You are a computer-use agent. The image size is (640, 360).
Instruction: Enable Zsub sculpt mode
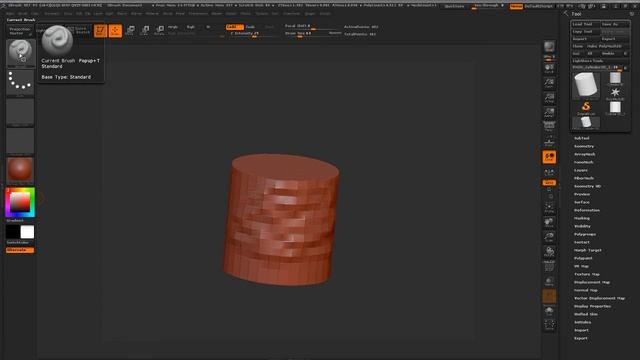pos(250,27)
